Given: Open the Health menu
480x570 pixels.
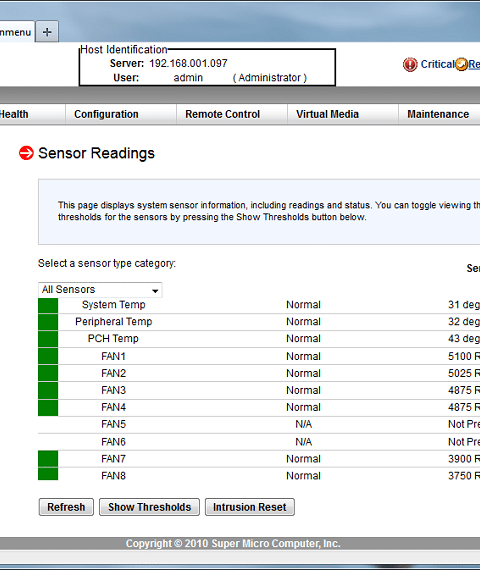Looking at the screenshot, I should tap(14, 114).
